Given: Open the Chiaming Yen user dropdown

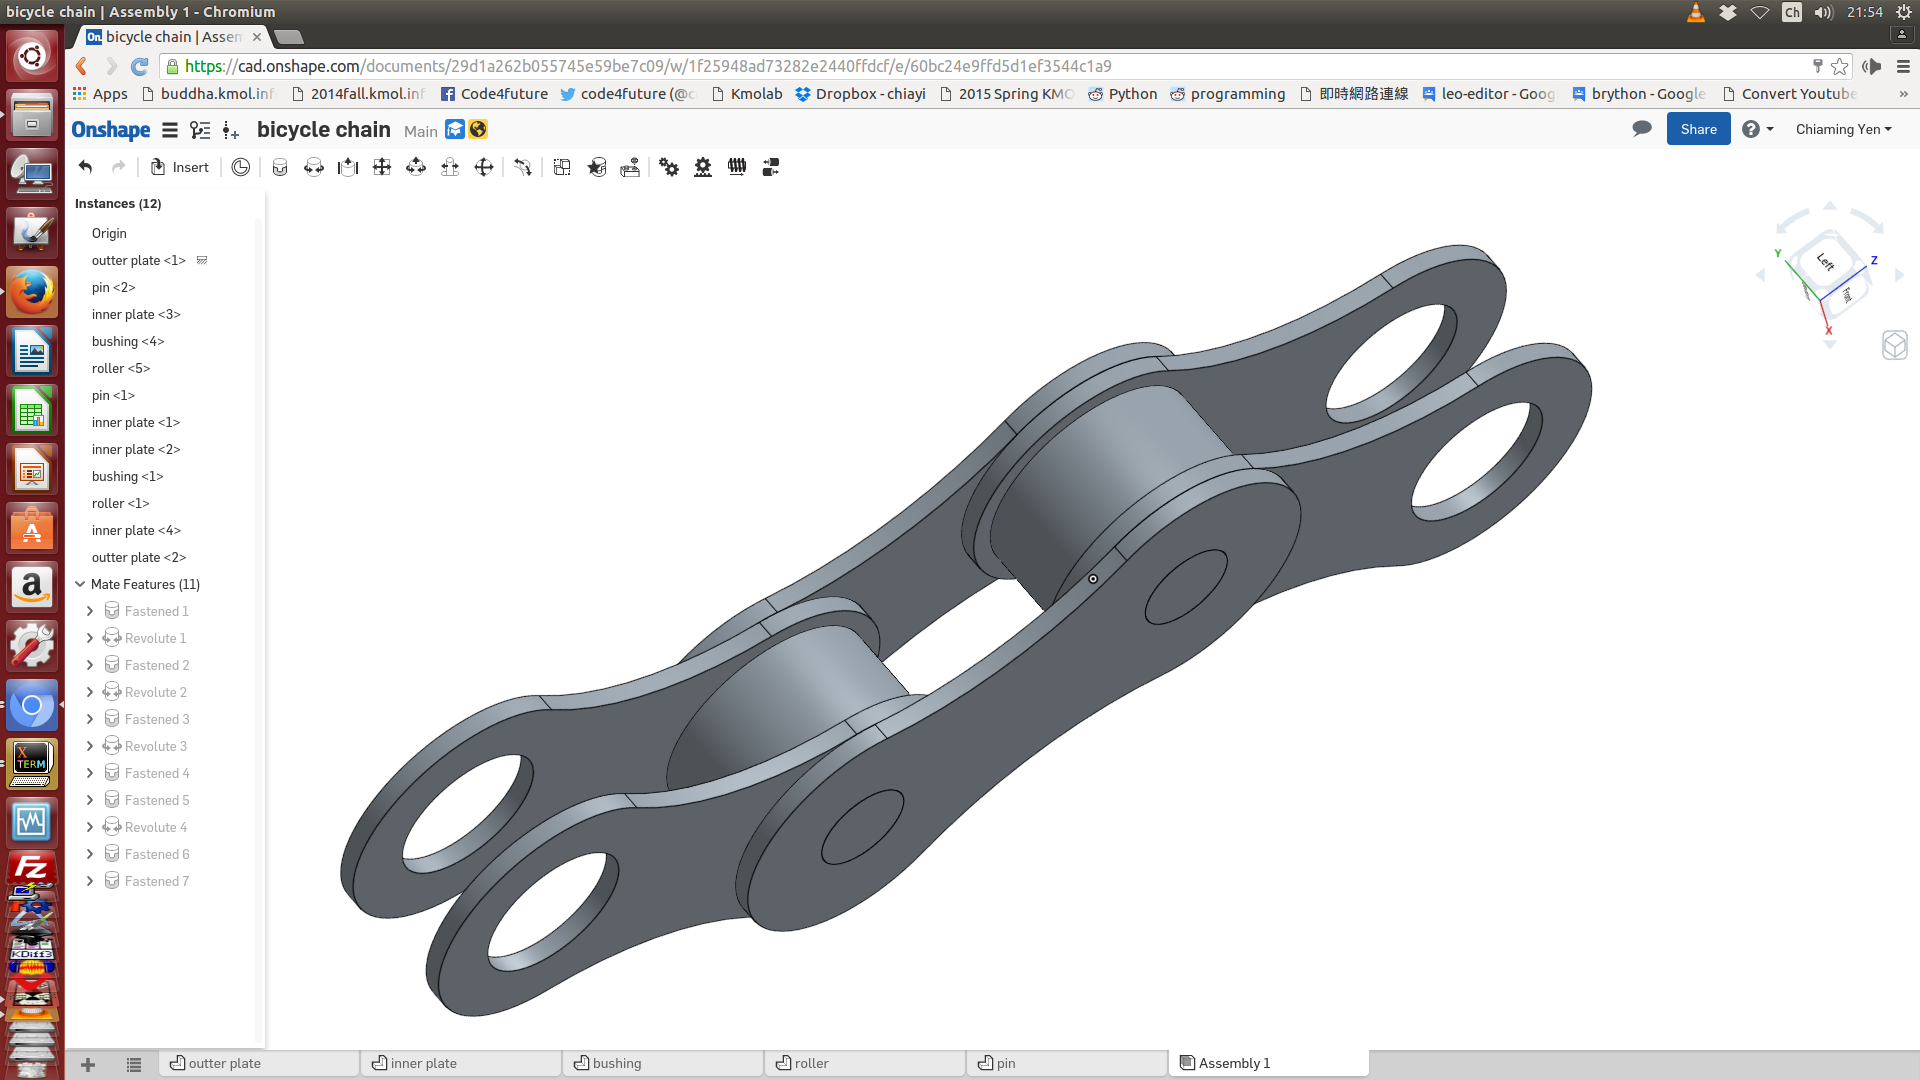Looking at the screenshot, I should tap(1843, 129).
